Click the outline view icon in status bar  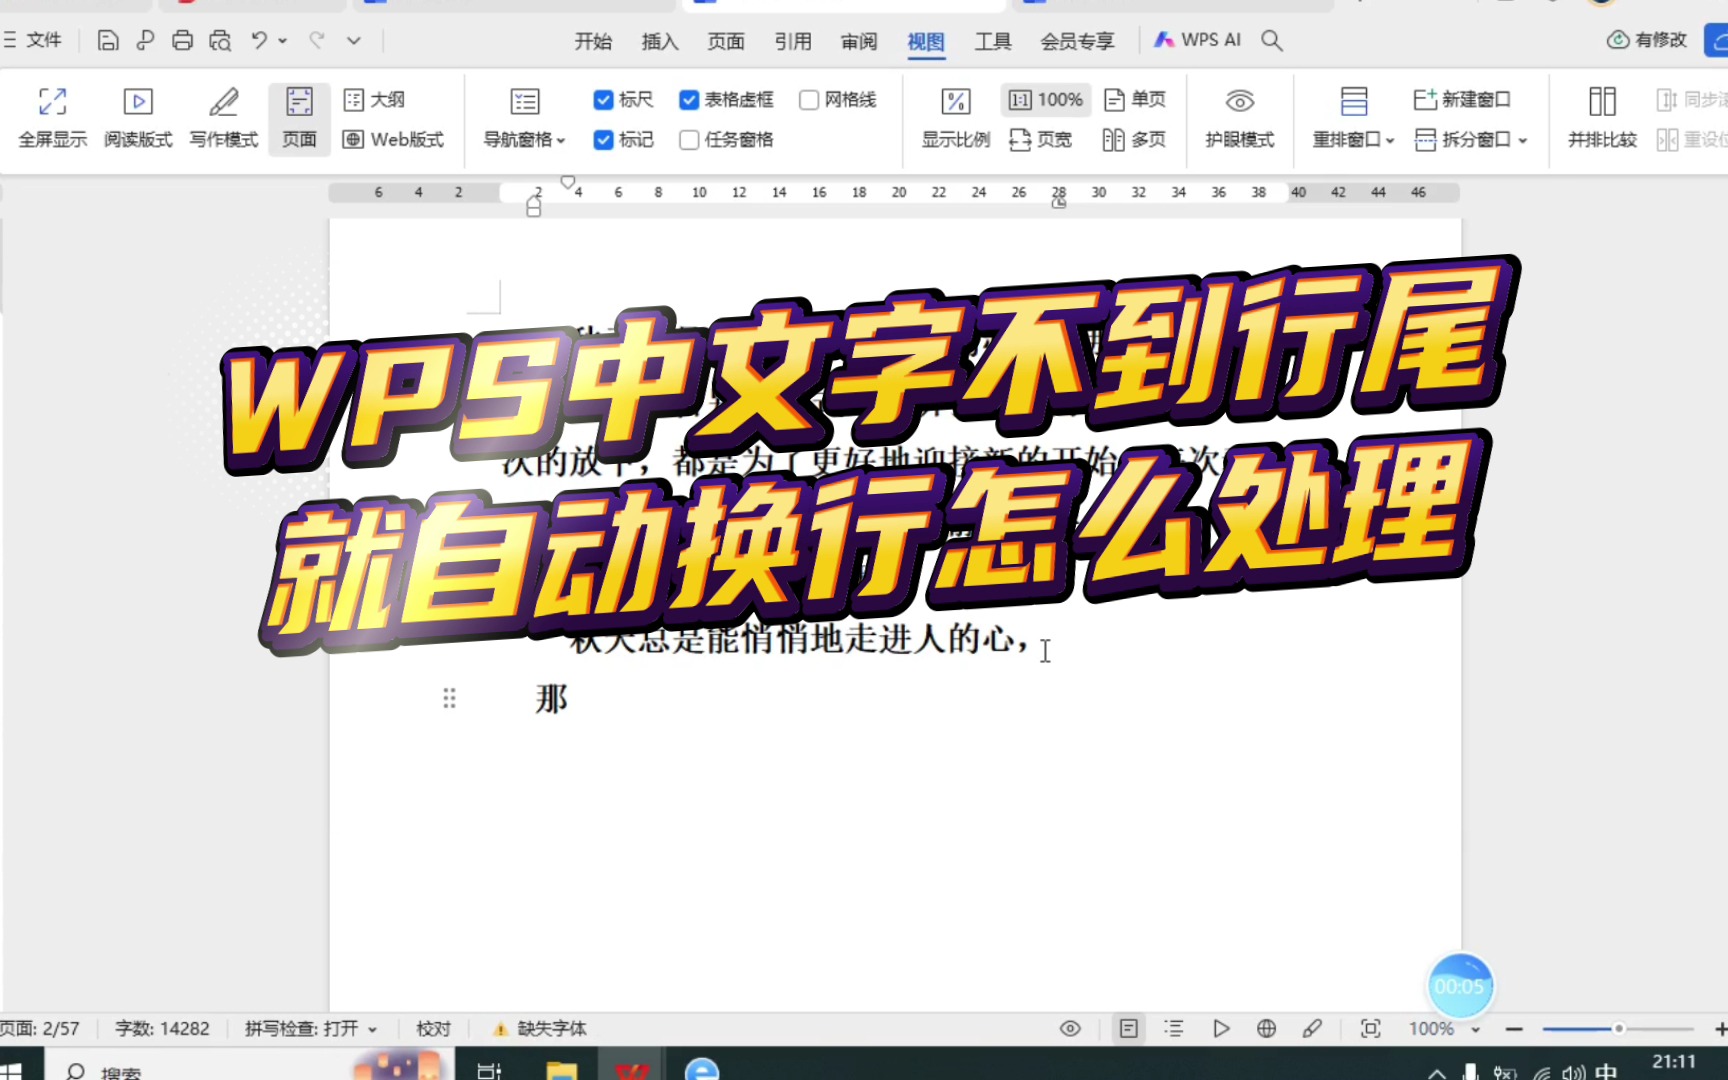click(x=1174, y=1028)
